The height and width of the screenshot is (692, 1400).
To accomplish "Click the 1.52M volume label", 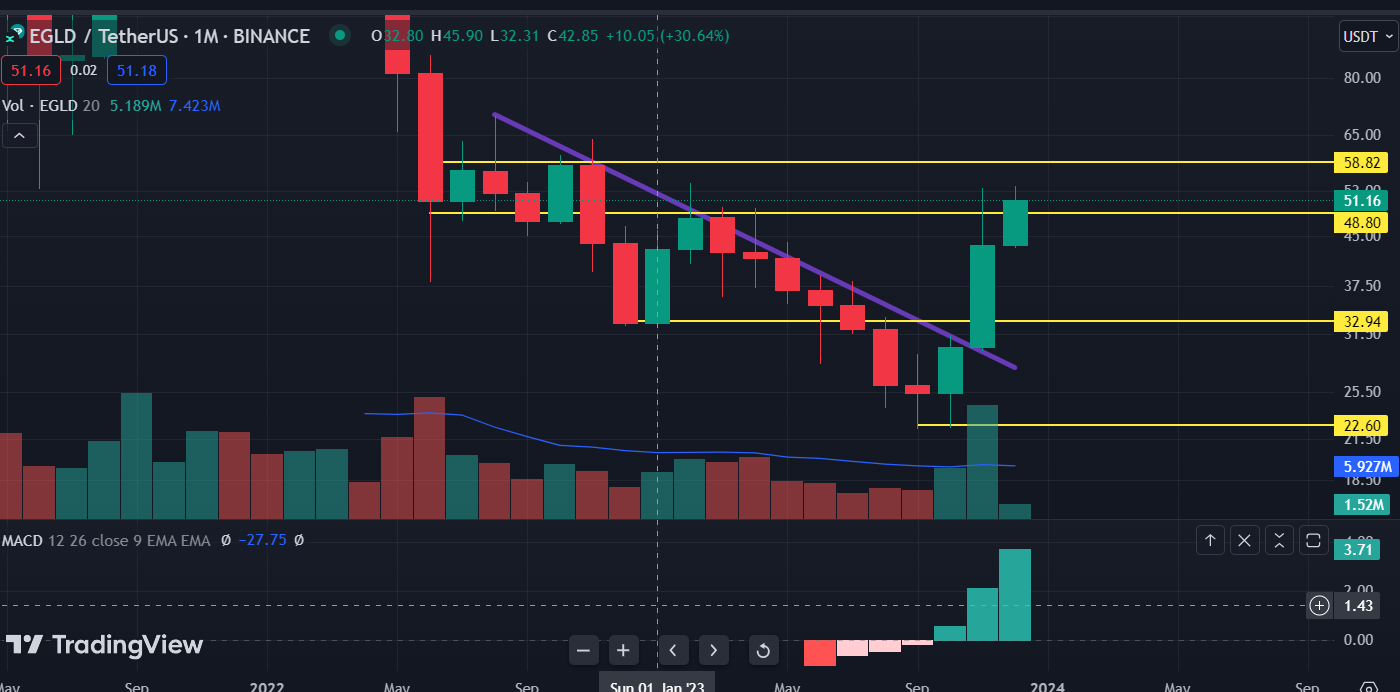I will 1364,504.
